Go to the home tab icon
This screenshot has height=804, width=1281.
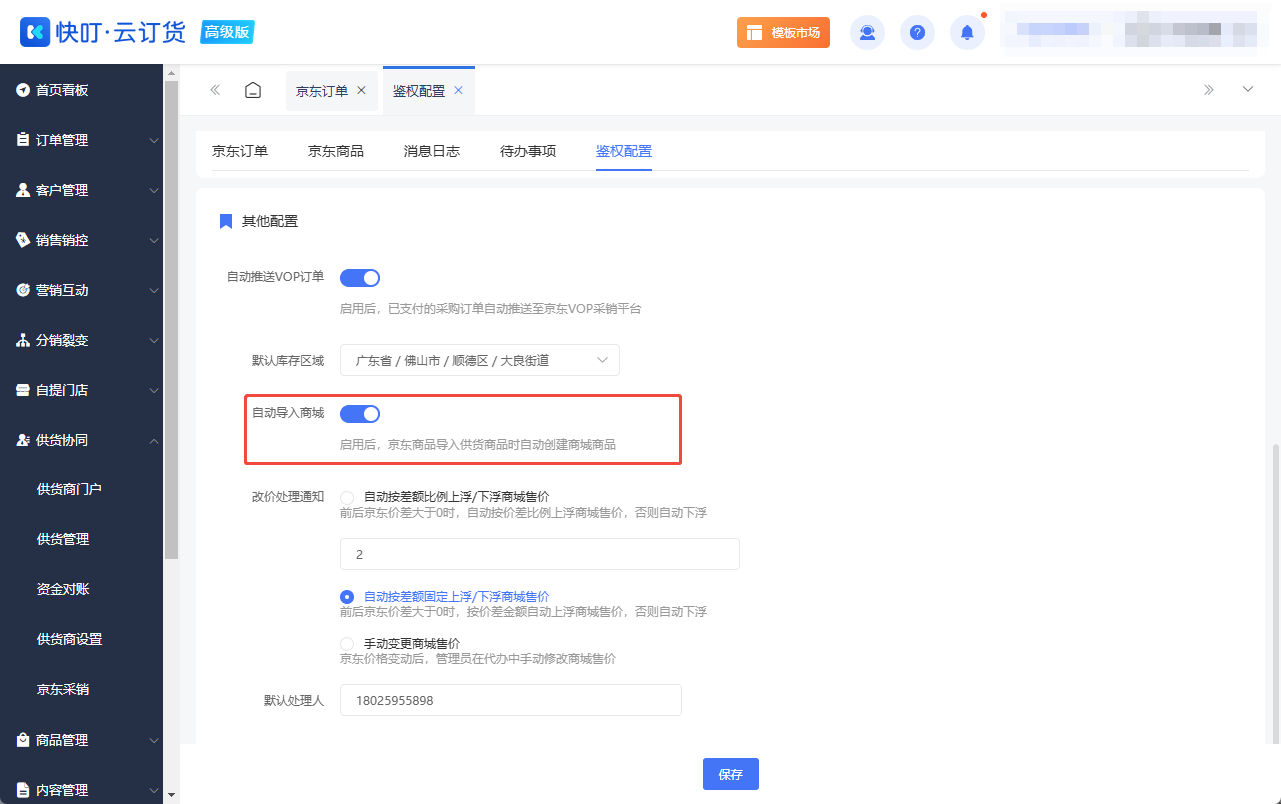point(253,90)
